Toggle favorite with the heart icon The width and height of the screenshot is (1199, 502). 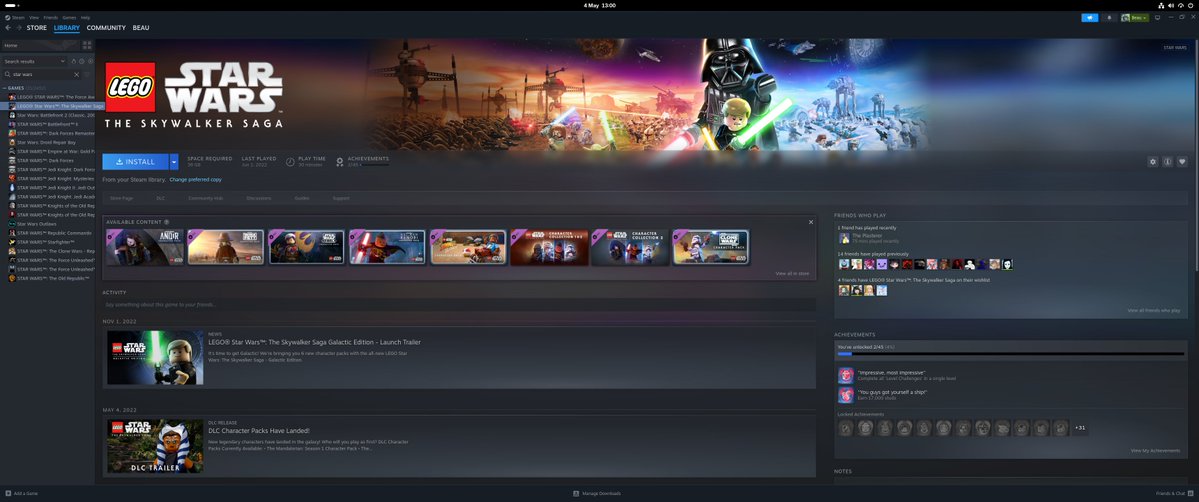[x=1181, y=161]
